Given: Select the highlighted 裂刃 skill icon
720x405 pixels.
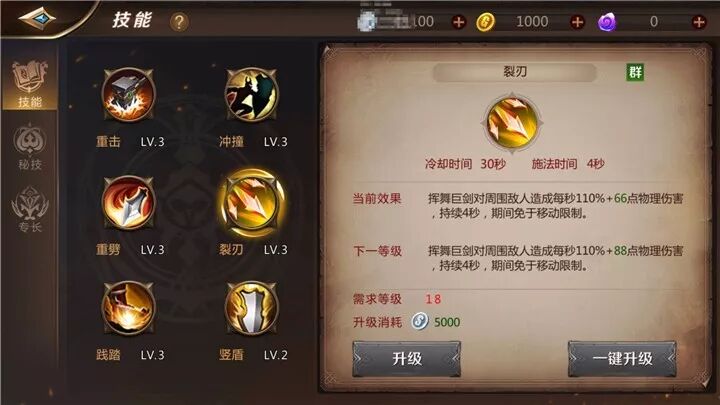Looking at the screenshot, I should pos(251,202).
